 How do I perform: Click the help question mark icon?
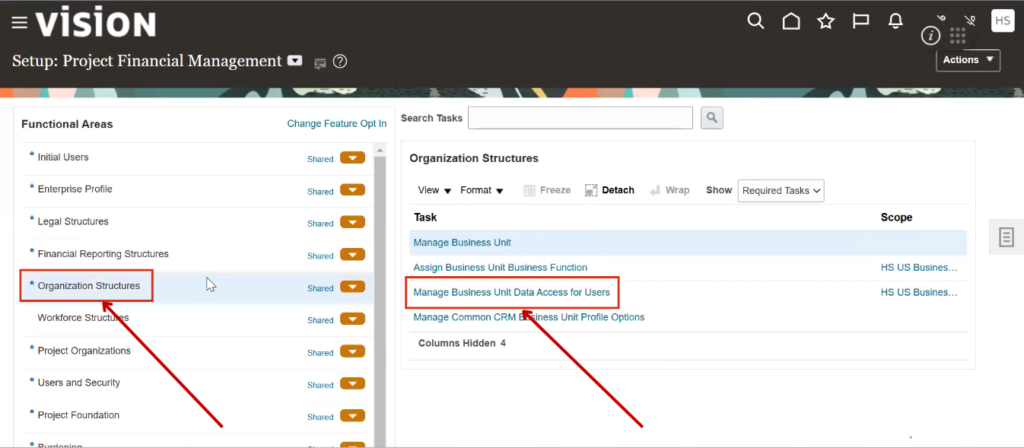pos(340,62)
